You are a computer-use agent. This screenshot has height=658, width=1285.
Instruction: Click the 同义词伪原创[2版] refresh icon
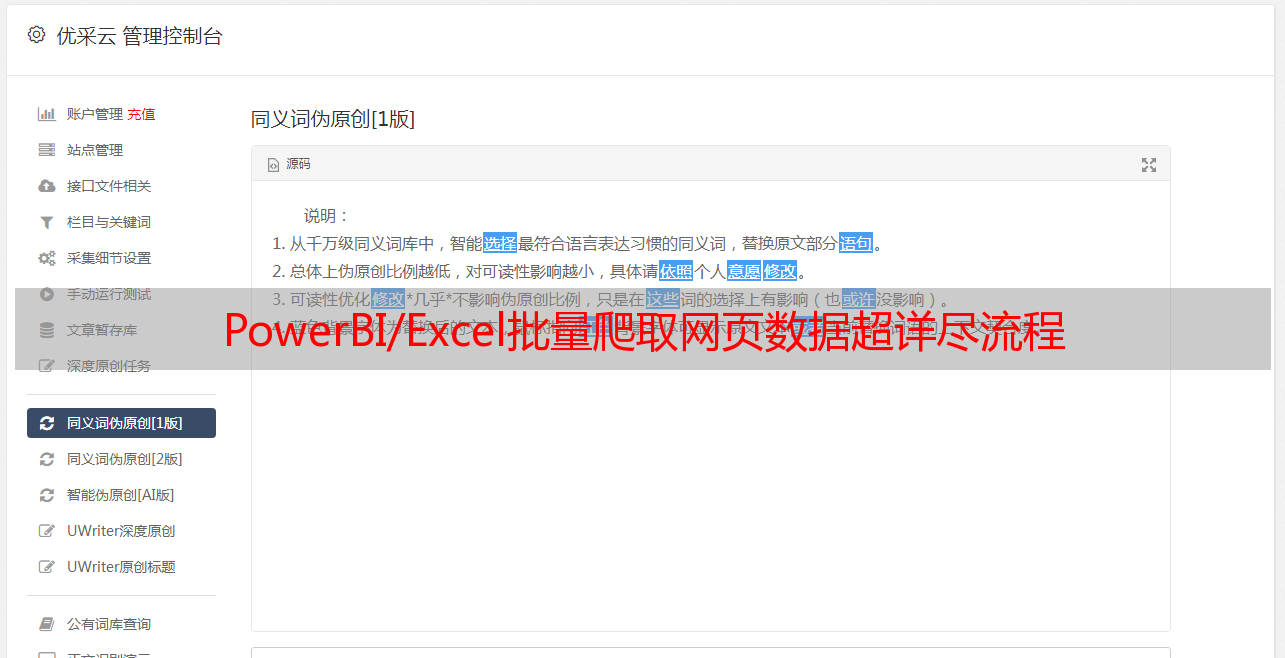tap(46, 459)
